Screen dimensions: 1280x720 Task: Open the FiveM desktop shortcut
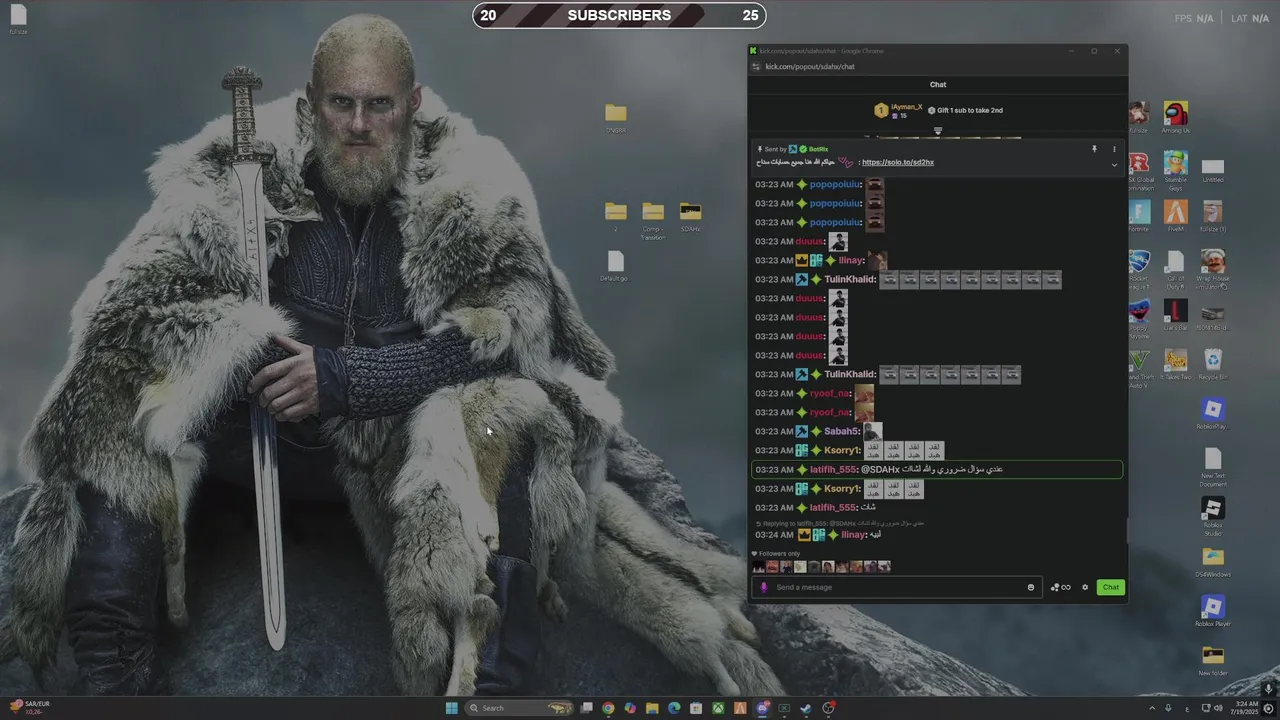1176,216
